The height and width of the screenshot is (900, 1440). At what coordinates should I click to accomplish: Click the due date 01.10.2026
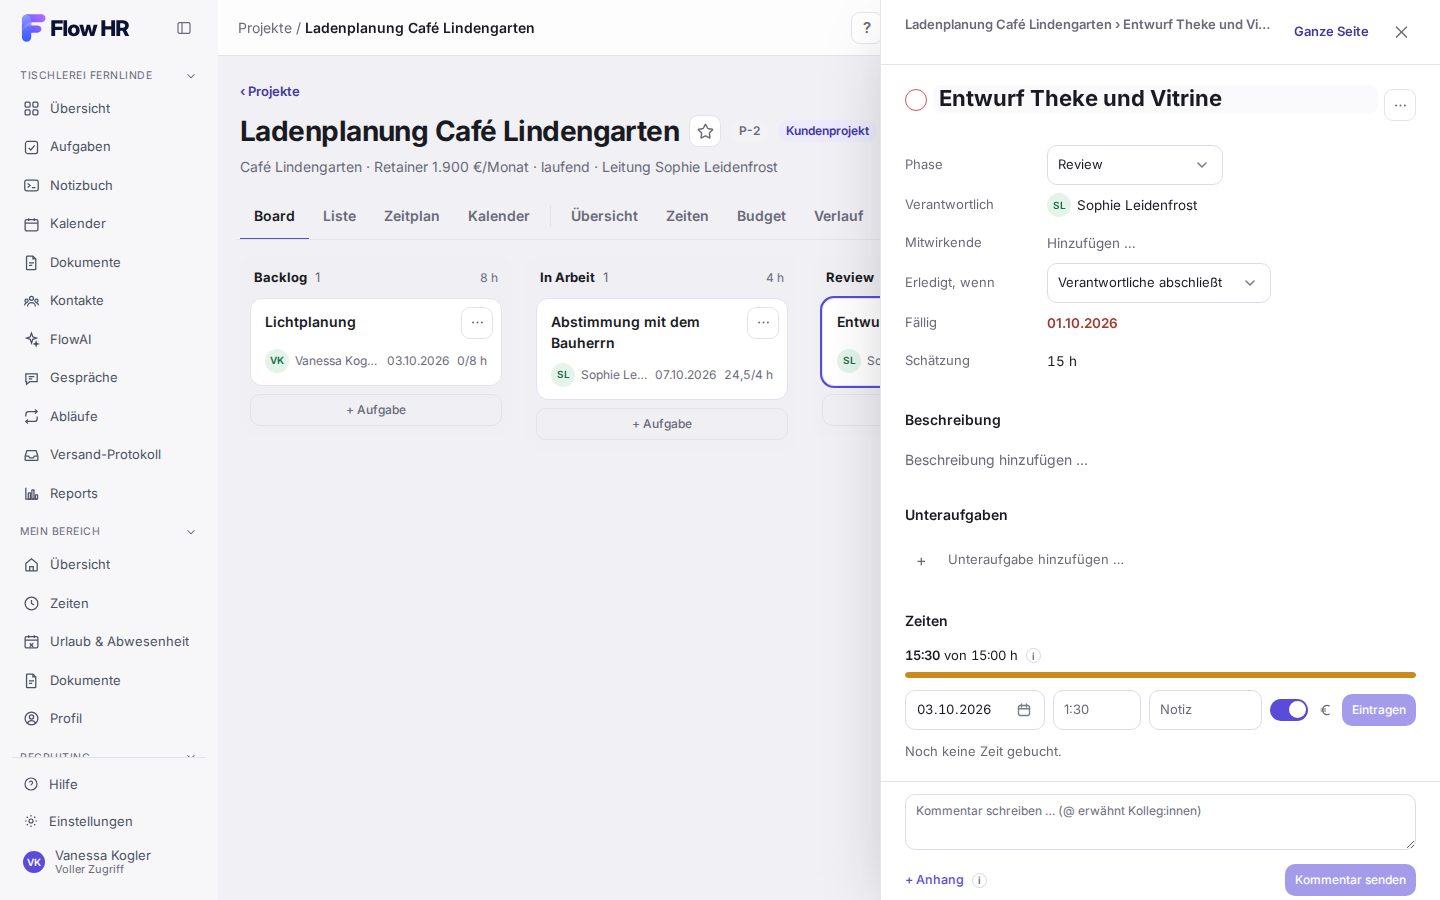pyautogui.click(x=1082, y=323)
